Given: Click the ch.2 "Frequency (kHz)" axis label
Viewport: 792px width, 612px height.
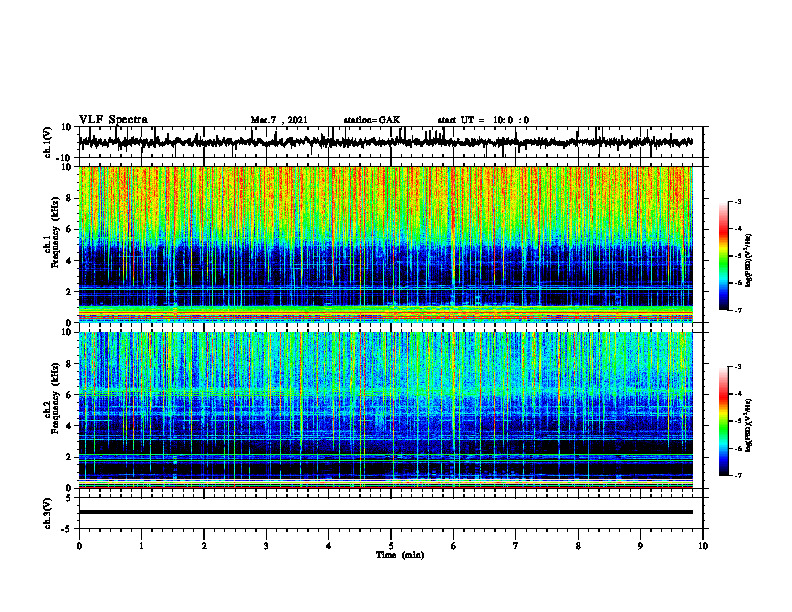Looking at the screenshot, I should coord(55,398).
